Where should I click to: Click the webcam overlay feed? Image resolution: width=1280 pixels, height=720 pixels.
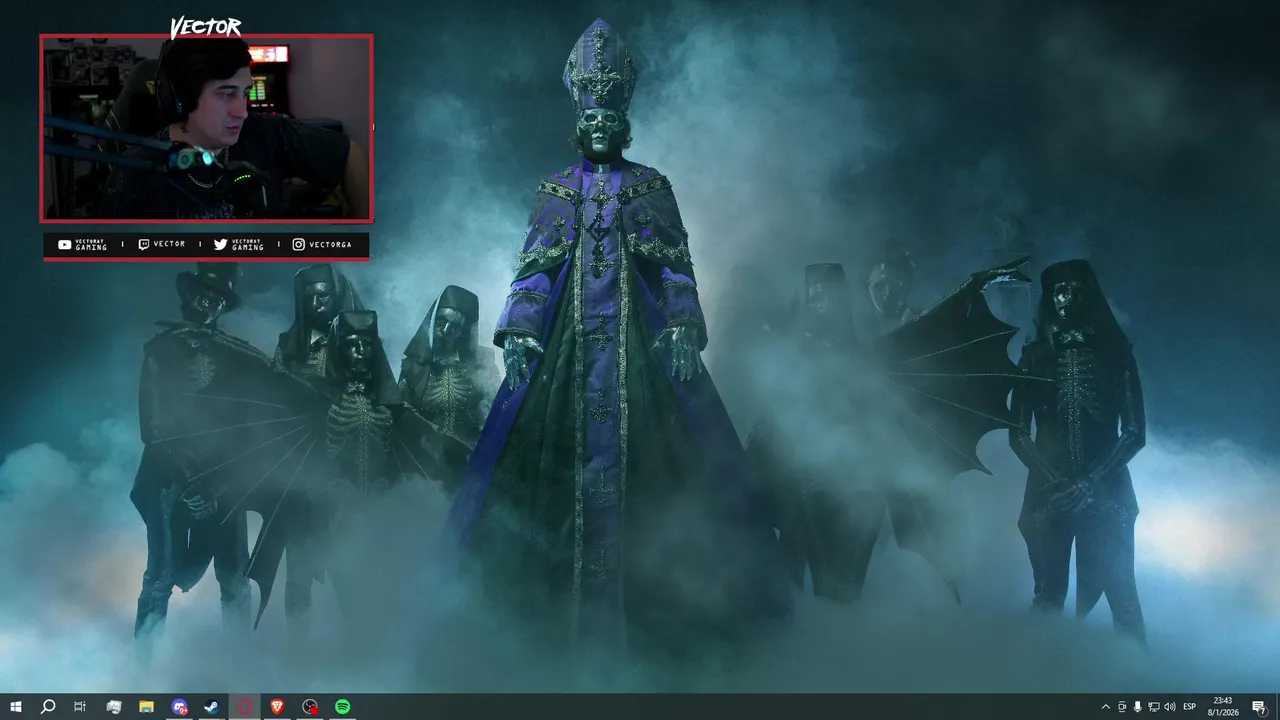coord(206,128)
